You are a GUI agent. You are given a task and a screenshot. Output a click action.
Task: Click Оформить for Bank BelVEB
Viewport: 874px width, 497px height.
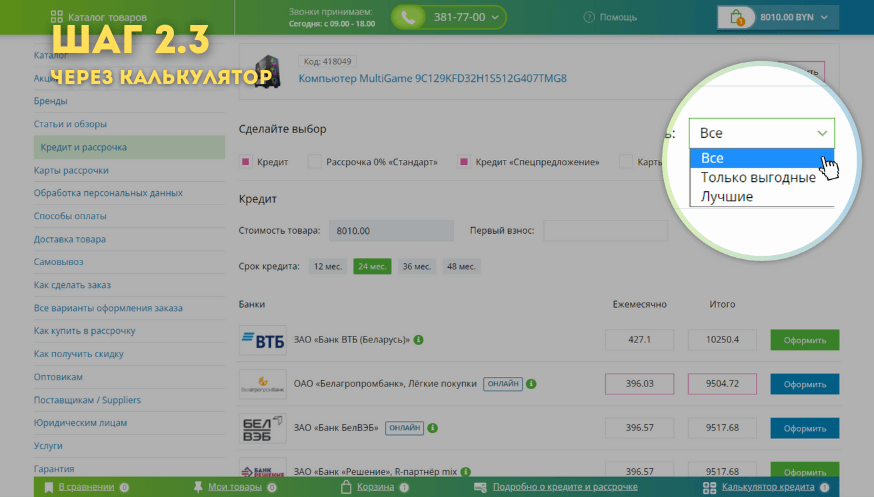(x=805, y=428)
